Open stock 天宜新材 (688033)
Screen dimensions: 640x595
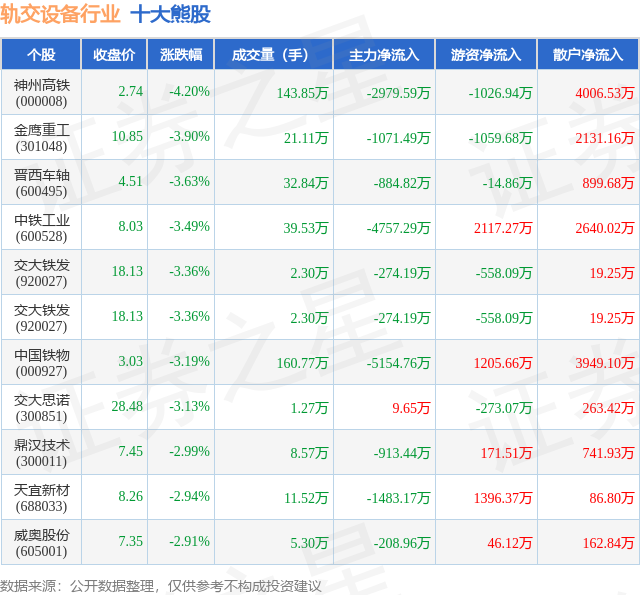coord(42,498)
